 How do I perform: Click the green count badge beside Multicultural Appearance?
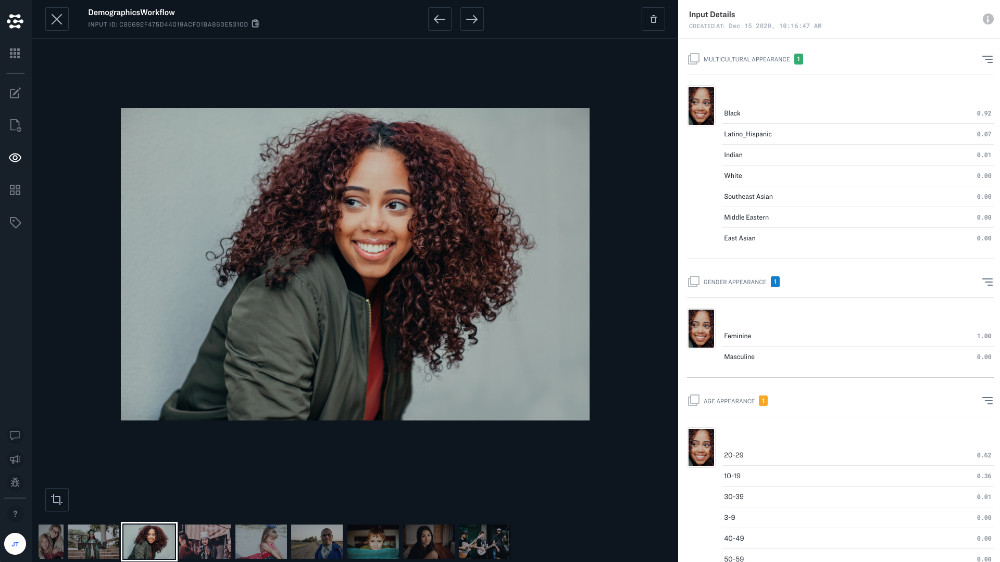pyautogui.click(x=798, y=59)
